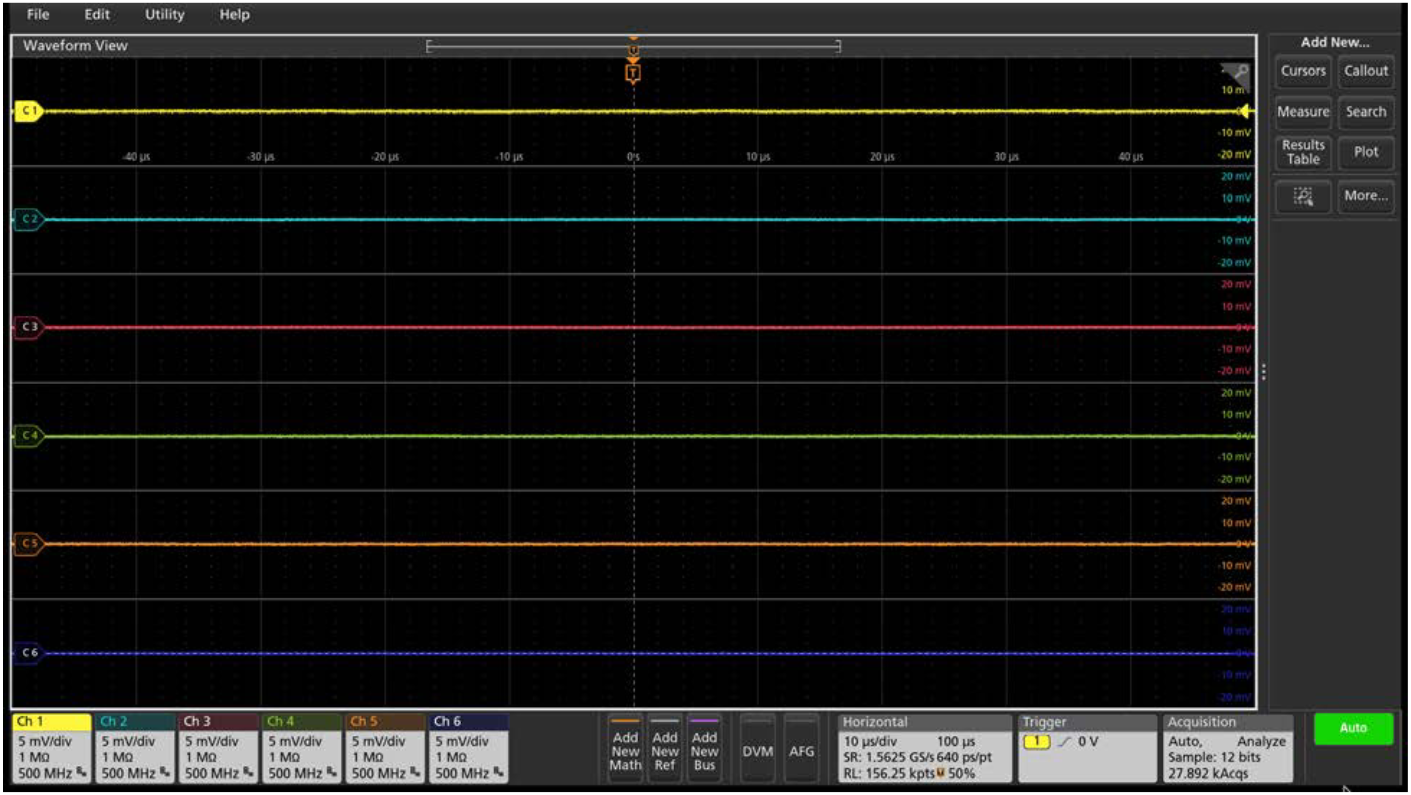Viewport: 1411px width, 795px height.
Task: Open the waveform zoom magnifier icon
Action: (x=1240, y=72)
